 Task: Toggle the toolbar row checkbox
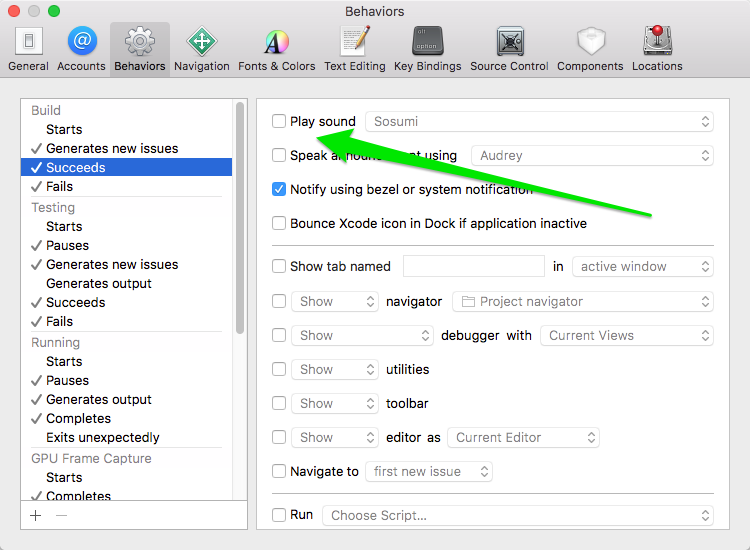[279, 403]
